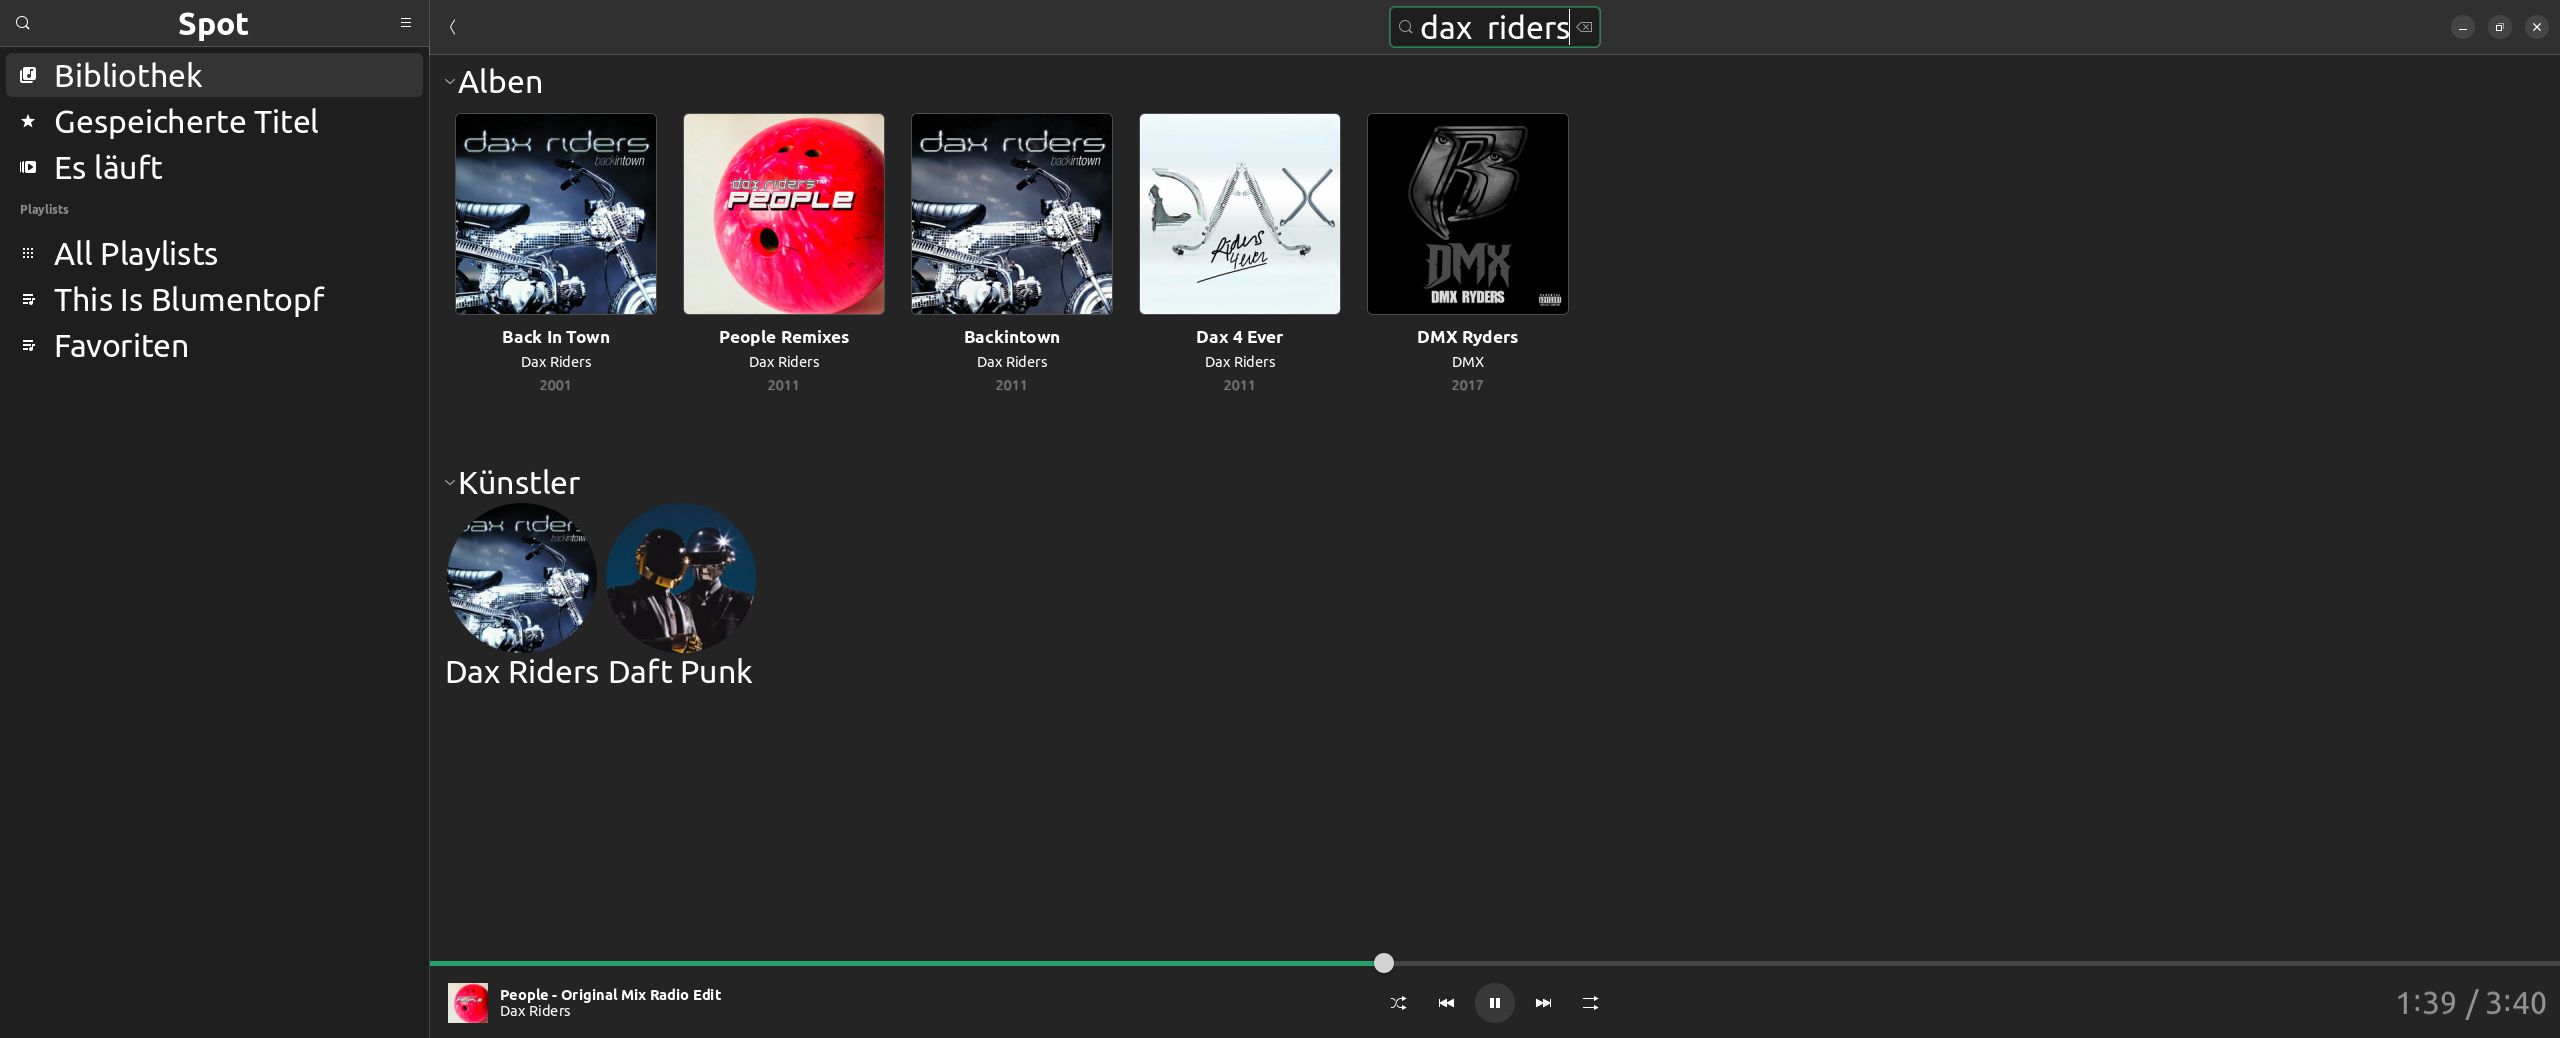Collapse the Künstler section

coord(450,483)
